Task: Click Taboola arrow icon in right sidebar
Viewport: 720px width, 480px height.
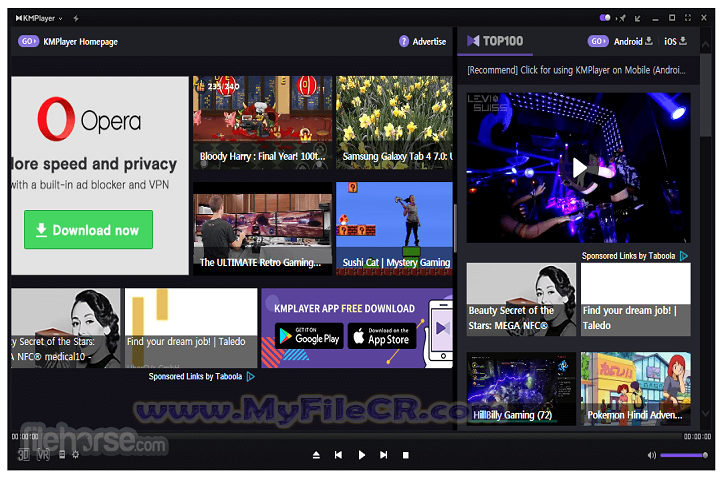Action: point(684,256)
